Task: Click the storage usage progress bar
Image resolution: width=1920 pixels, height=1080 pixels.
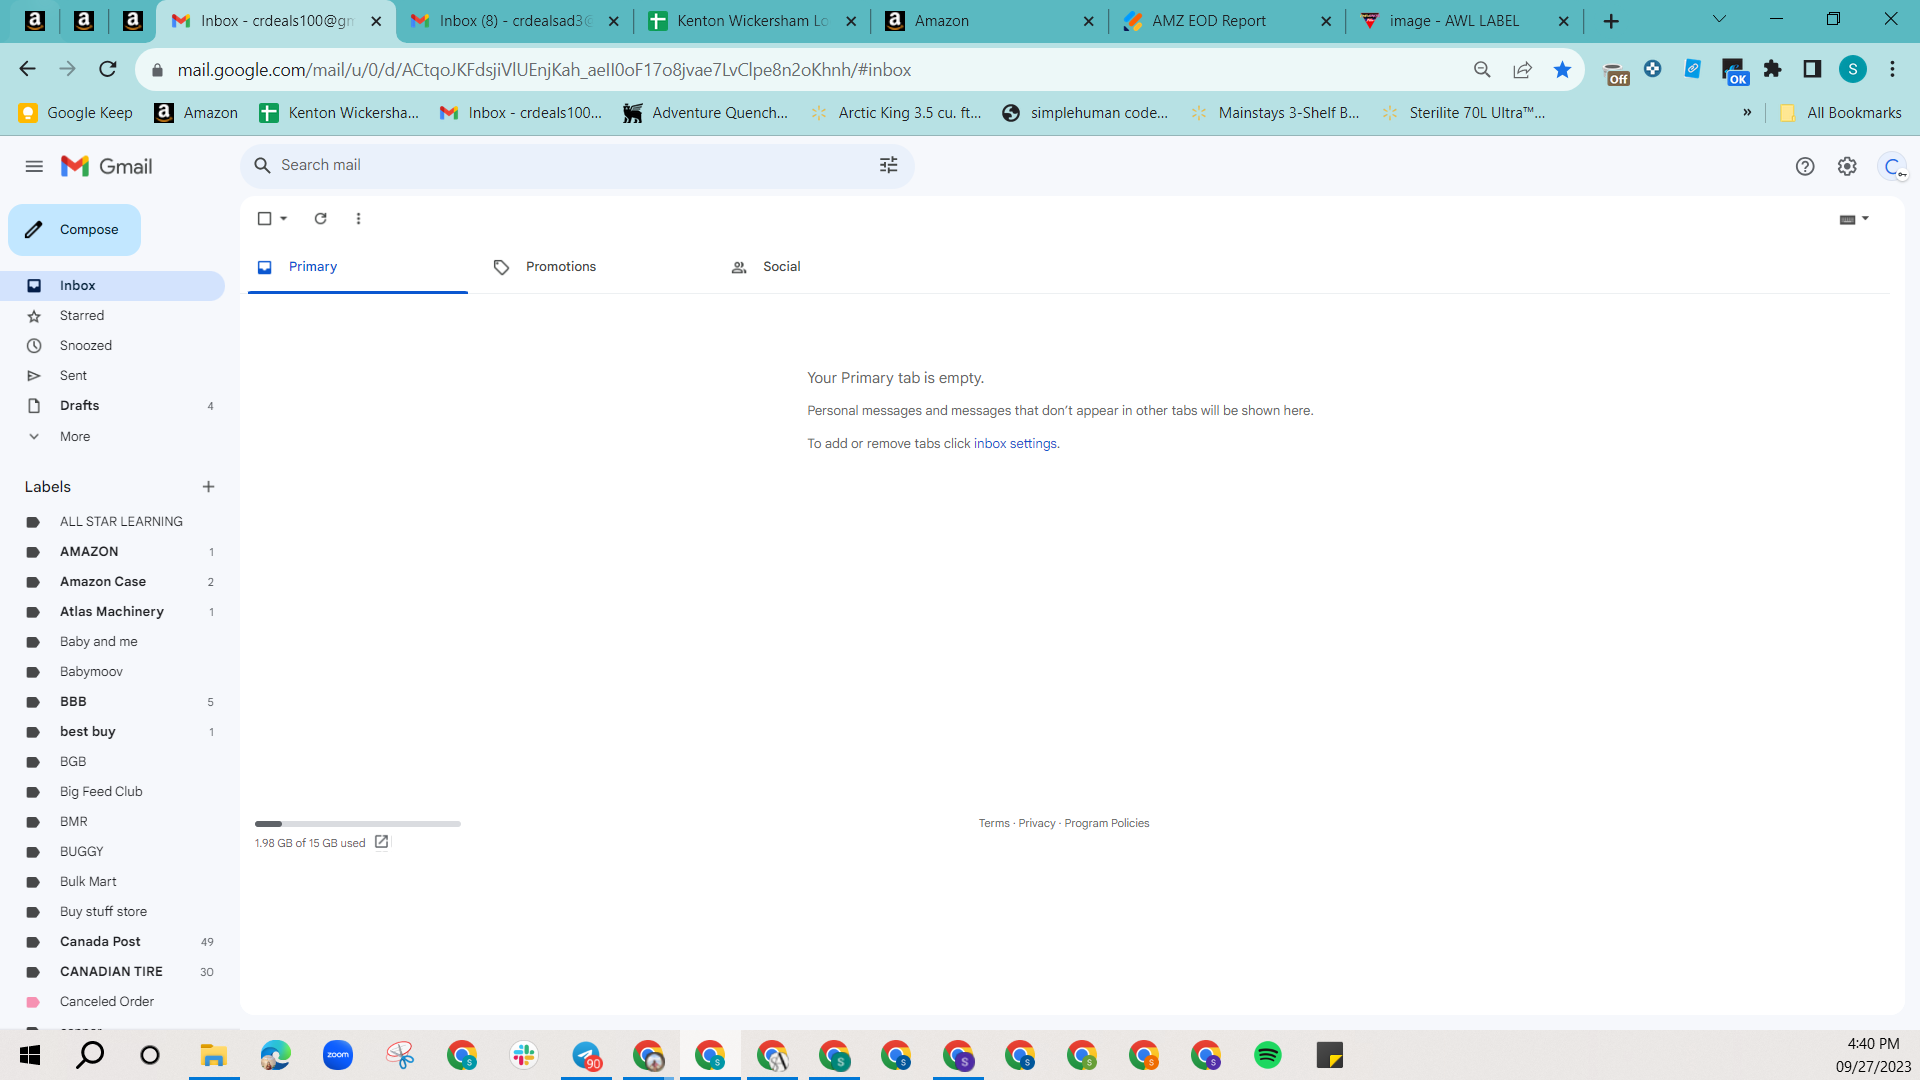Action: point(357,824)
